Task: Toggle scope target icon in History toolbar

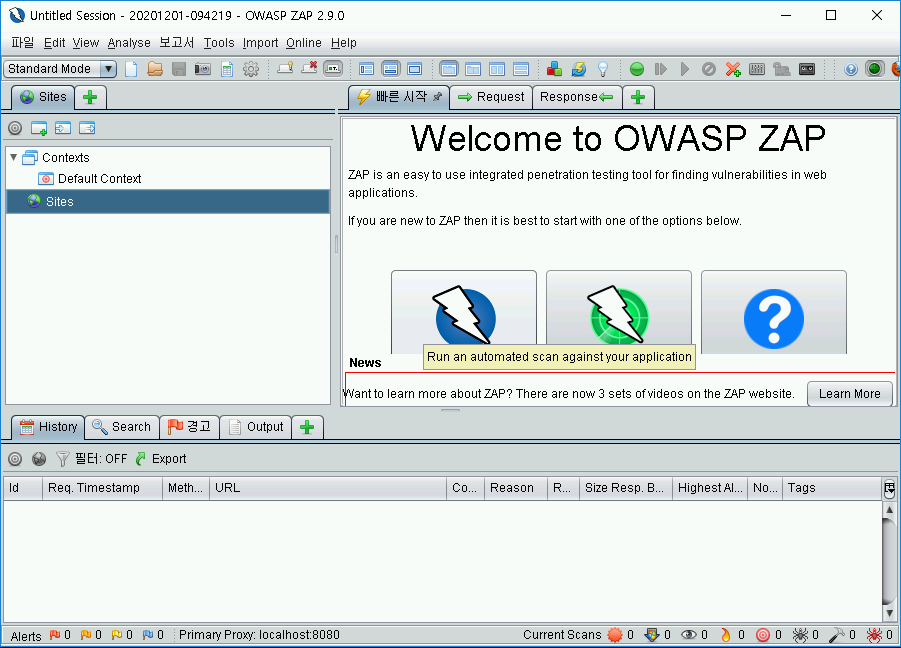Action: (x=15, y=458)
